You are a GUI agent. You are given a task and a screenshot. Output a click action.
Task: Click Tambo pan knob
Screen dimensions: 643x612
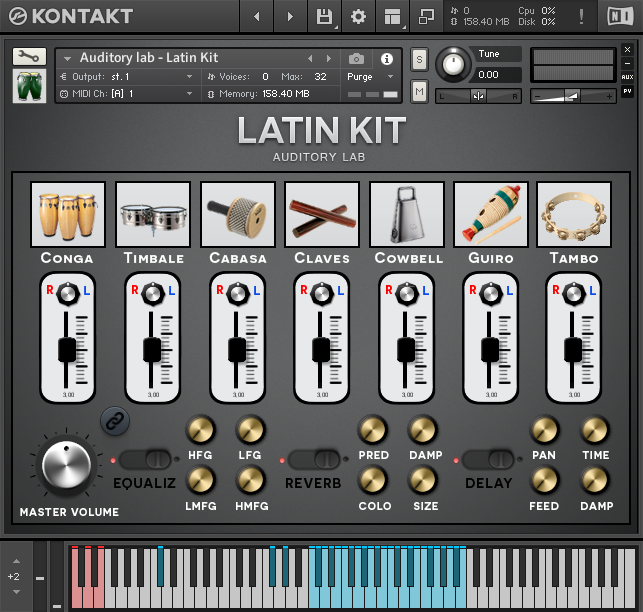coord(574,294)
